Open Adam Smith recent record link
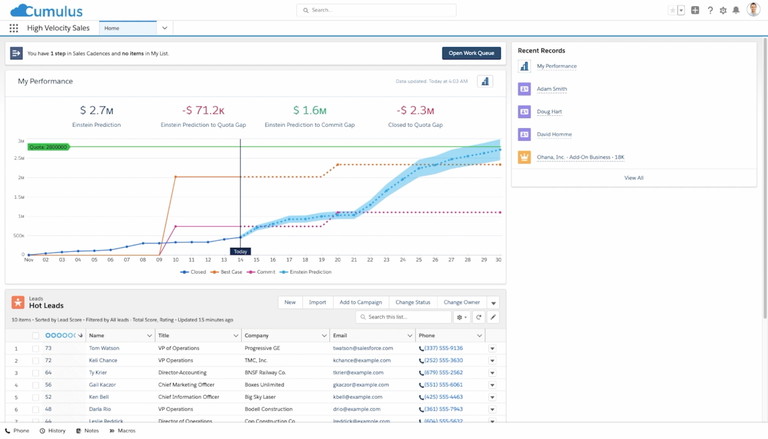 click(x=552, y=89)
